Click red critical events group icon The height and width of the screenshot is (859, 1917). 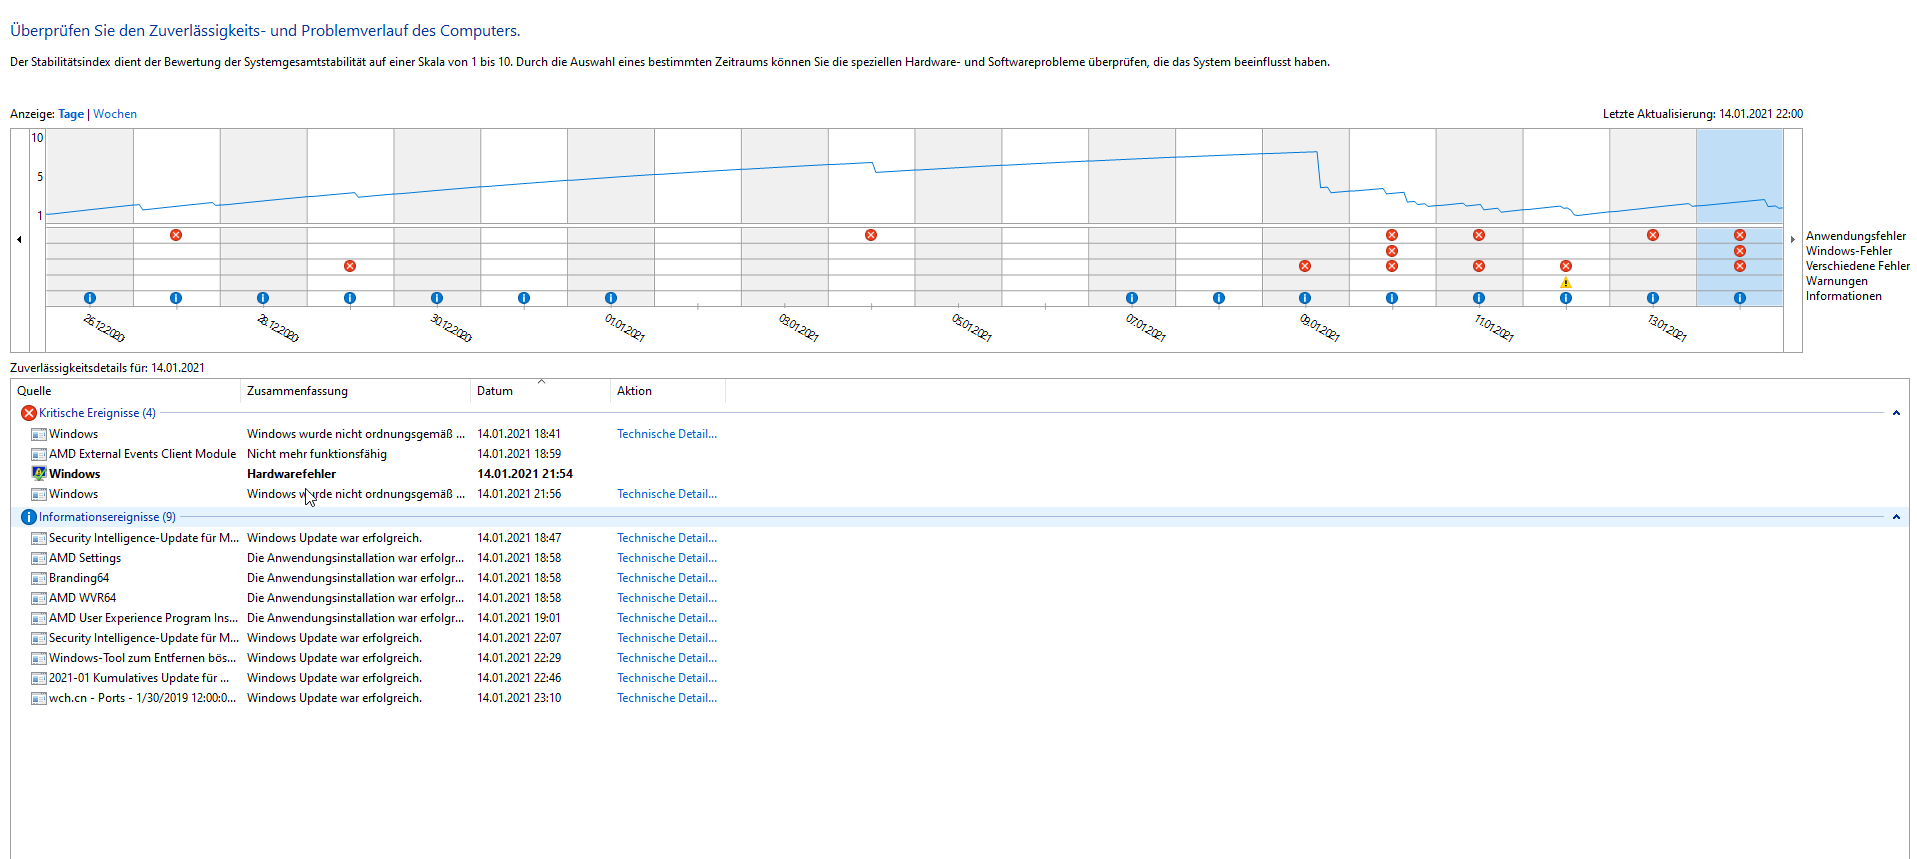pos(29,413)
